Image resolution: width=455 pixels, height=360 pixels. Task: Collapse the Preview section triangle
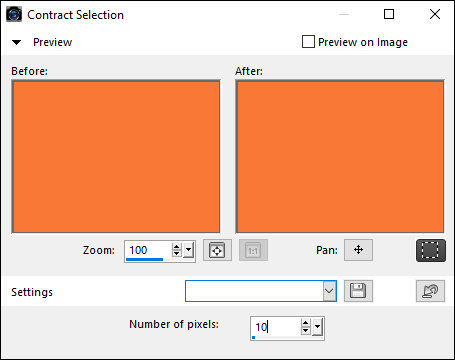tap(16, 42)
